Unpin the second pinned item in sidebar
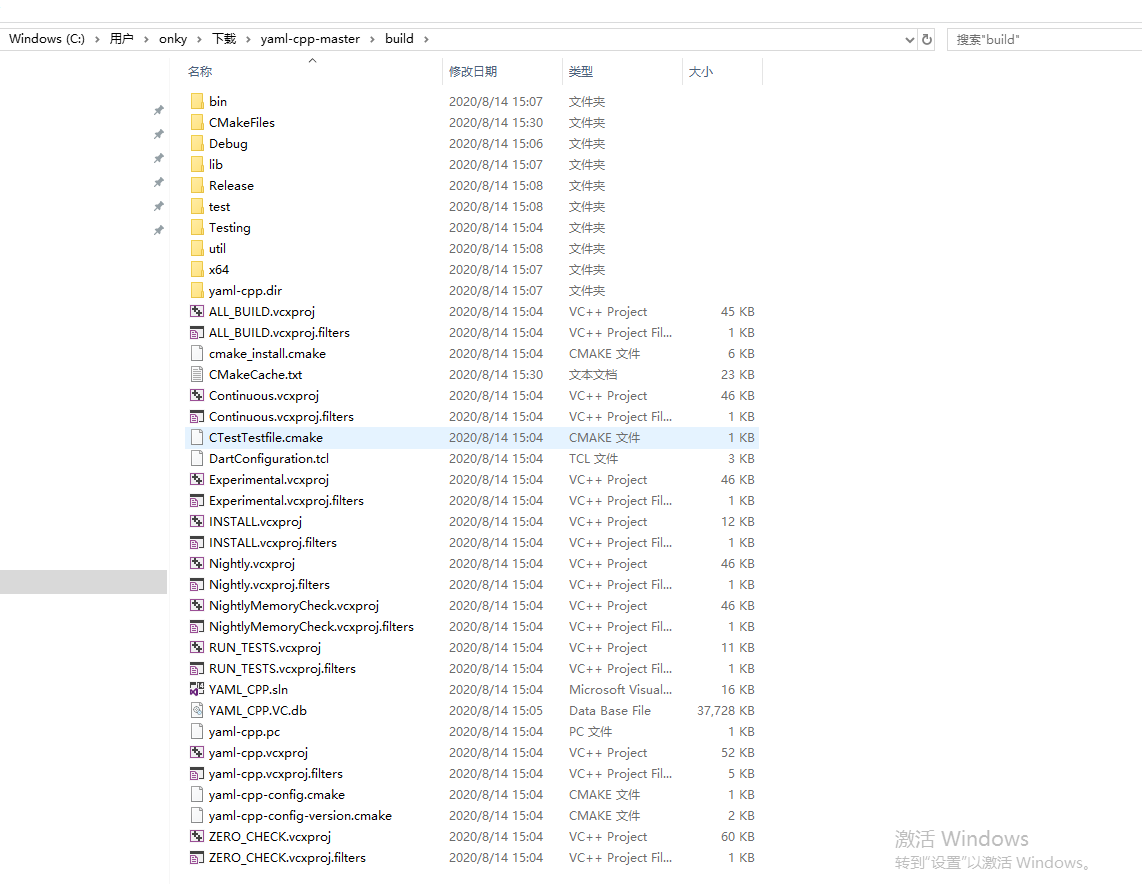1142x884 pixels. tap(158, 132)
